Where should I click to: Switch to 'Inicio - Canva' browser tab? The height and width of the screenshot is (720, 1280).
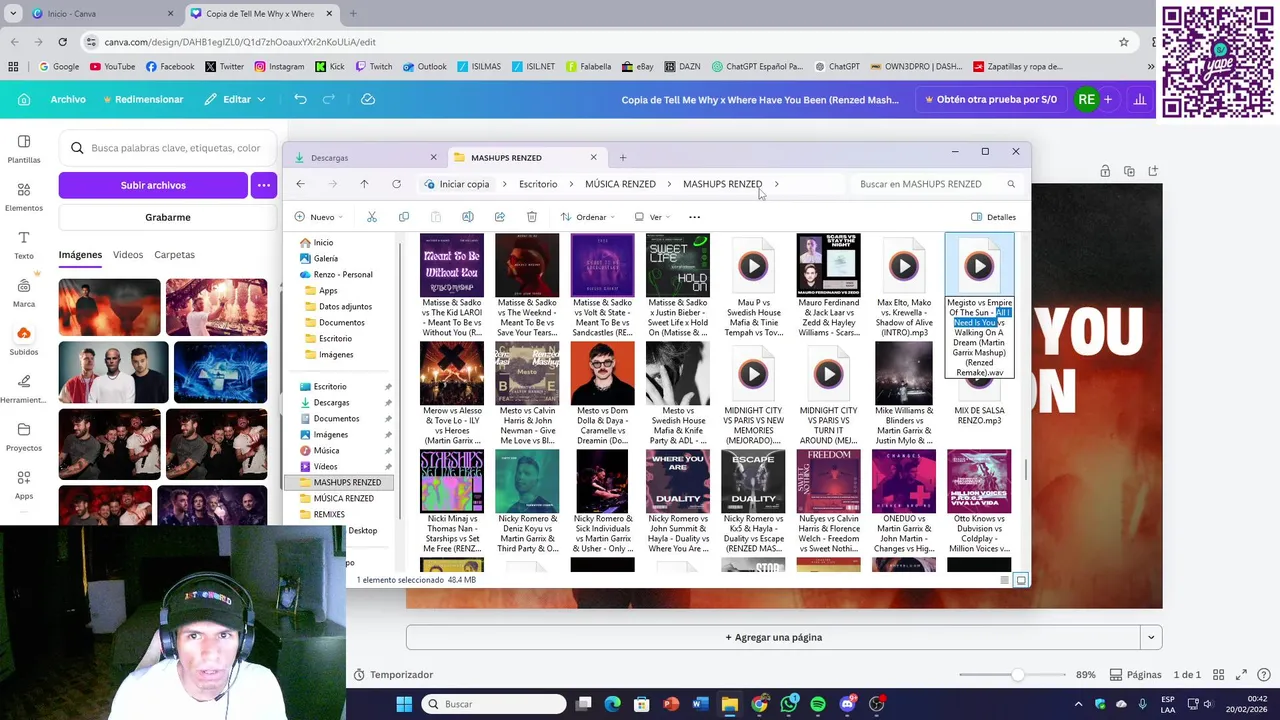click(100, 14)
